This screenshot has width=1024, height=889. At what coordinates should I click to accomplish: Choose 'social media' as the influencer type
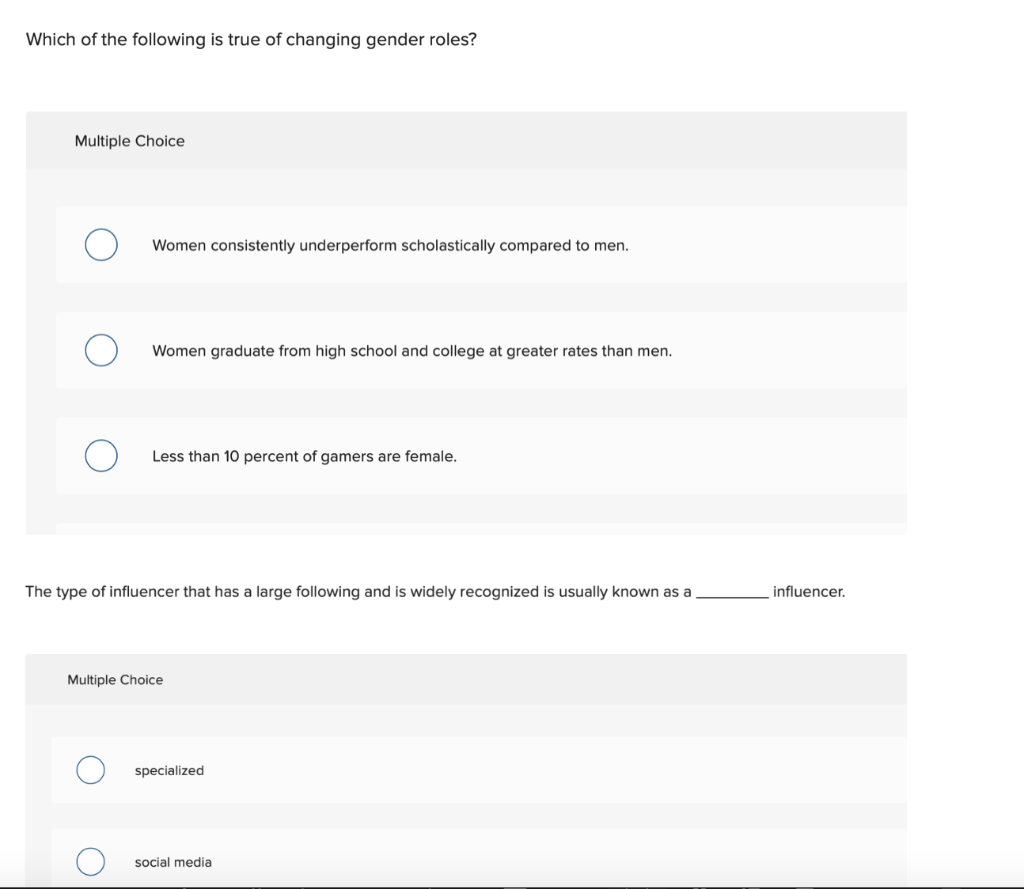[x=90, y=861]
